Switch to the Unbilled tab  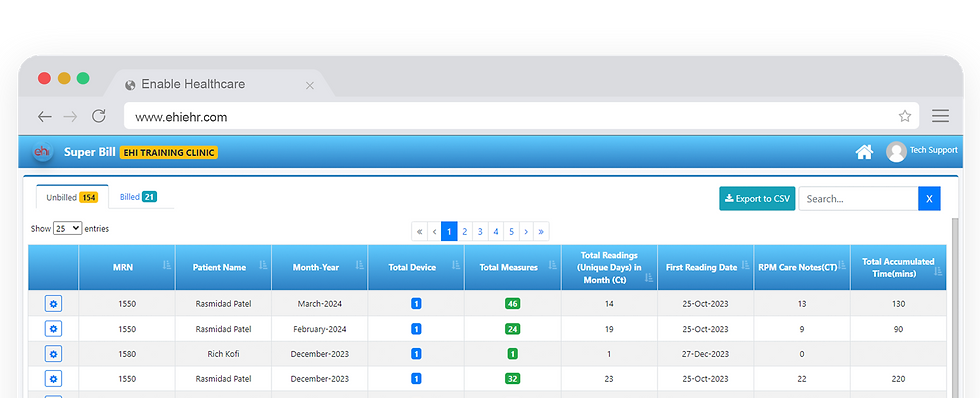pos(72,197)
